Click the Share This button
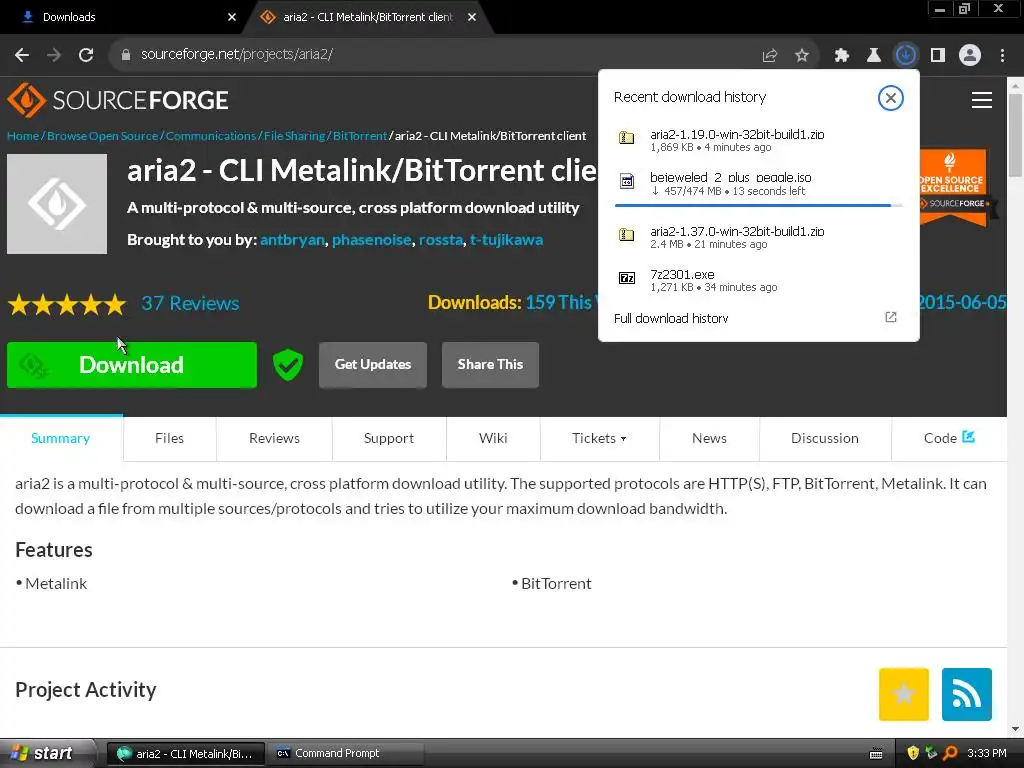This screenshot has width=1024, height=768. 490,364
